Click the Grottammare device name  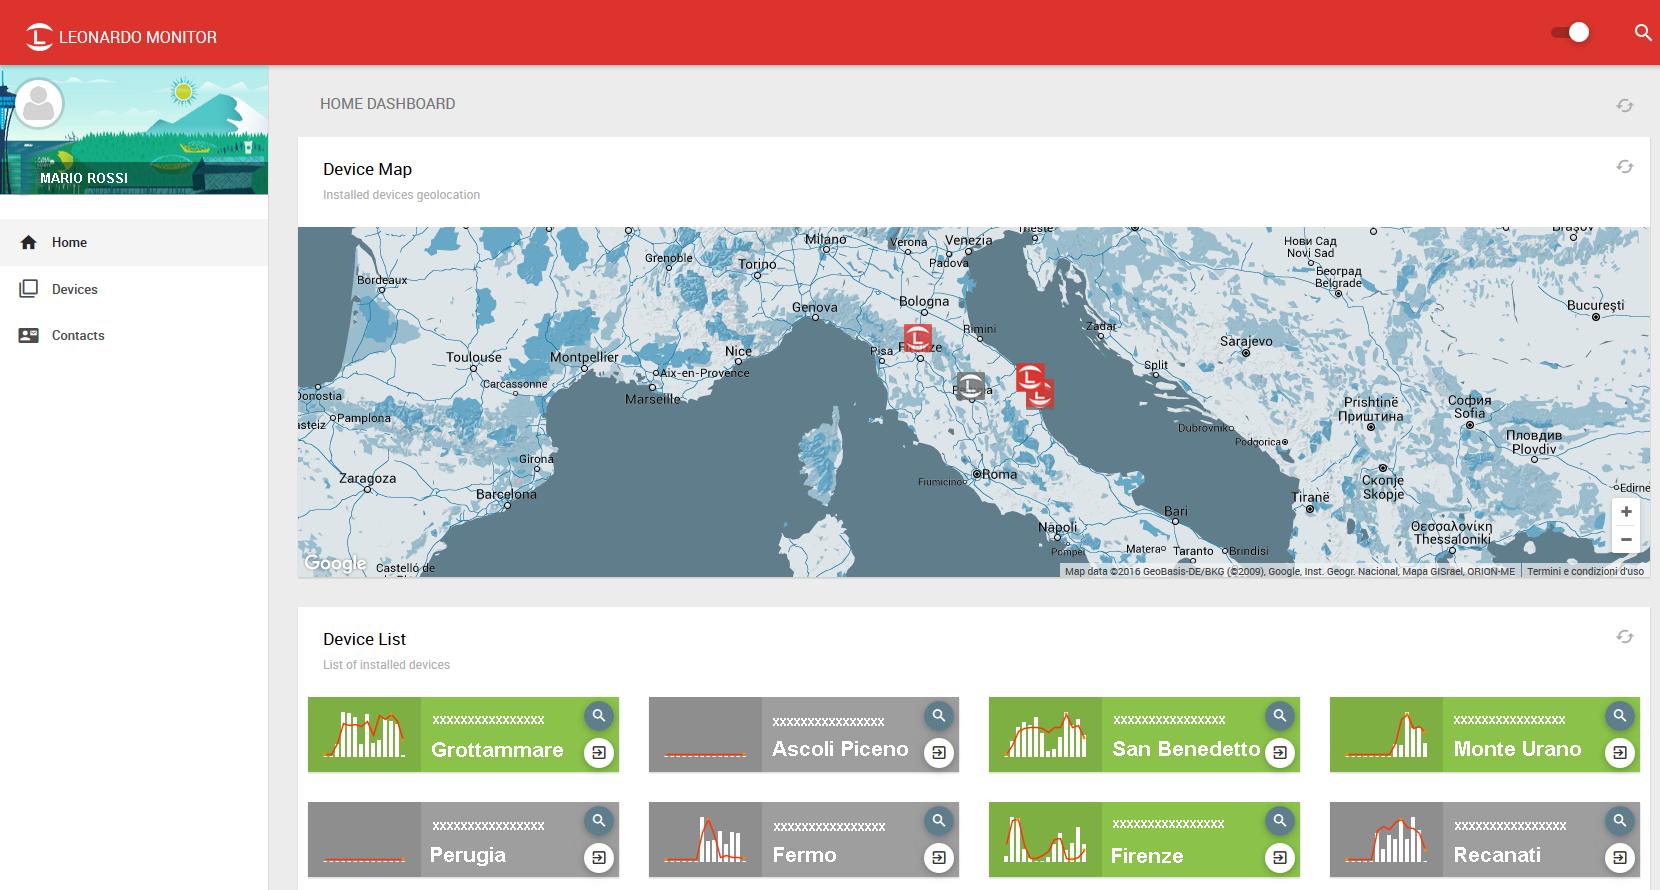[497, 750]
